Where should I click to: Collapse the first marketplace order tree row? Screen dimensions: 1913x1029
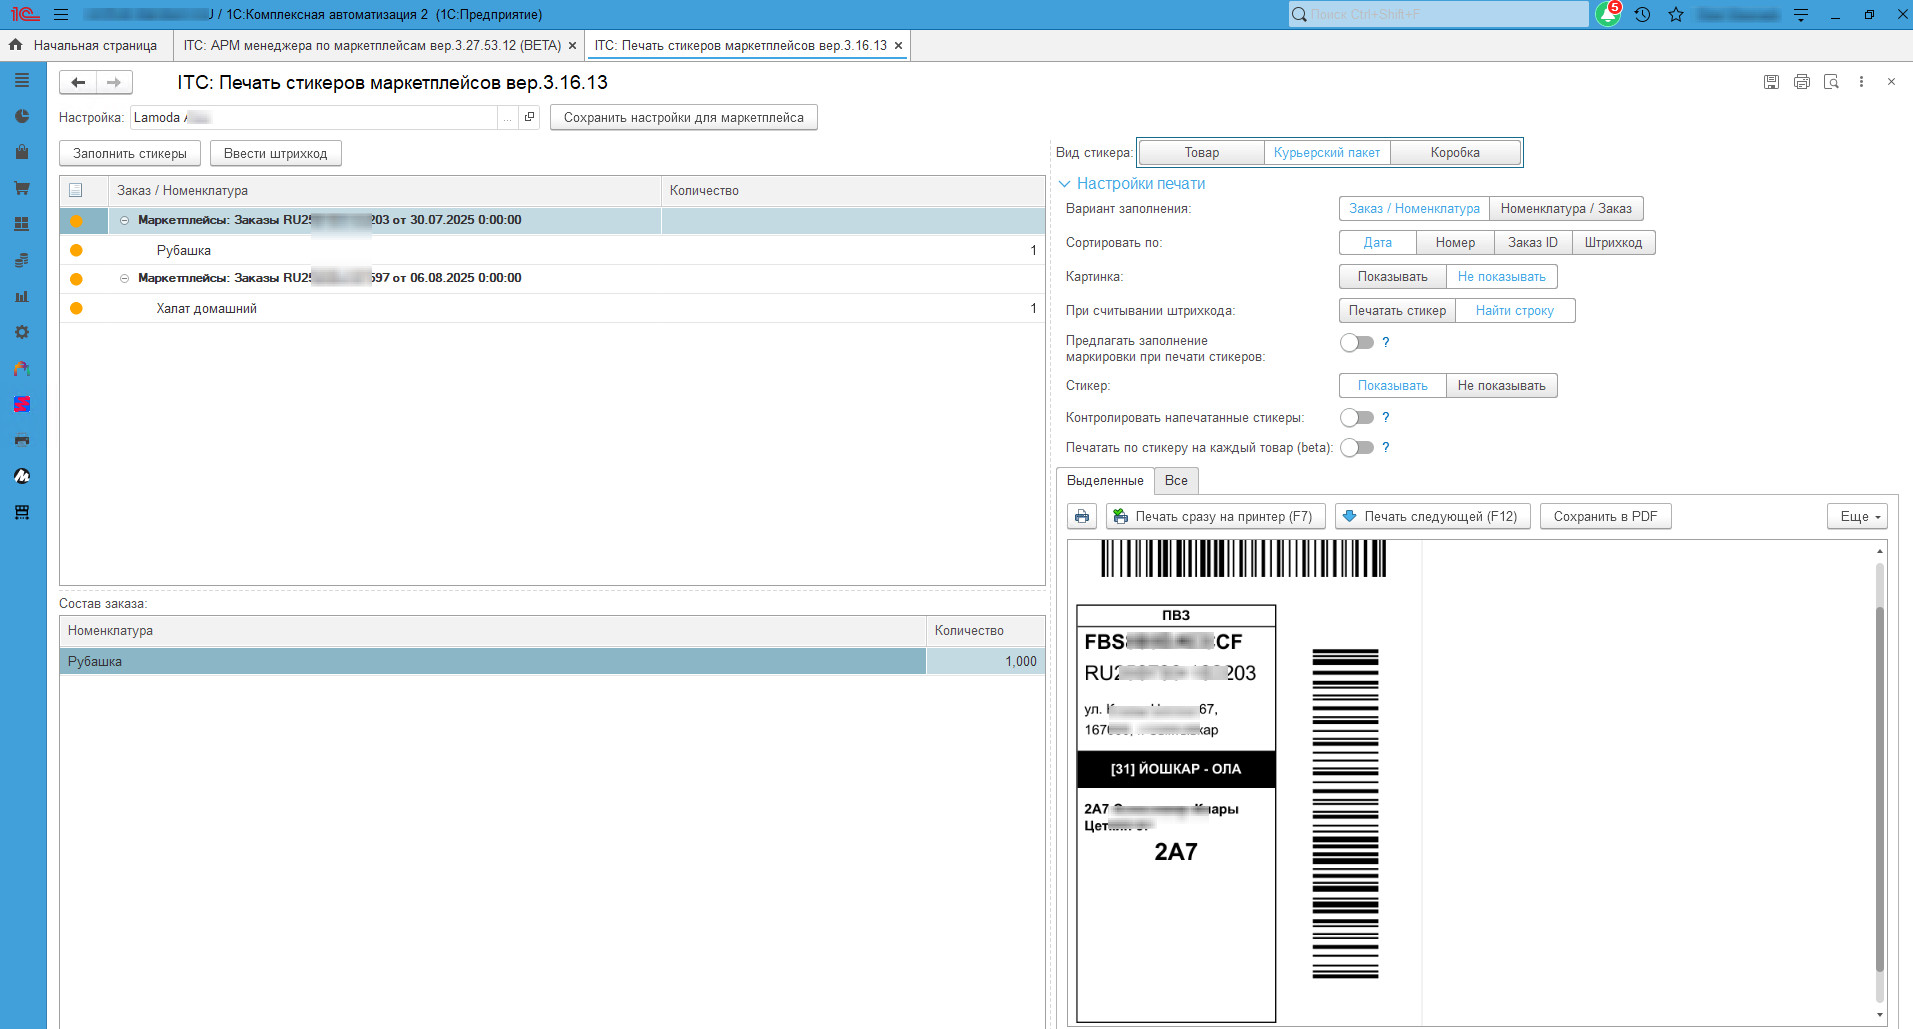(125, 221)
